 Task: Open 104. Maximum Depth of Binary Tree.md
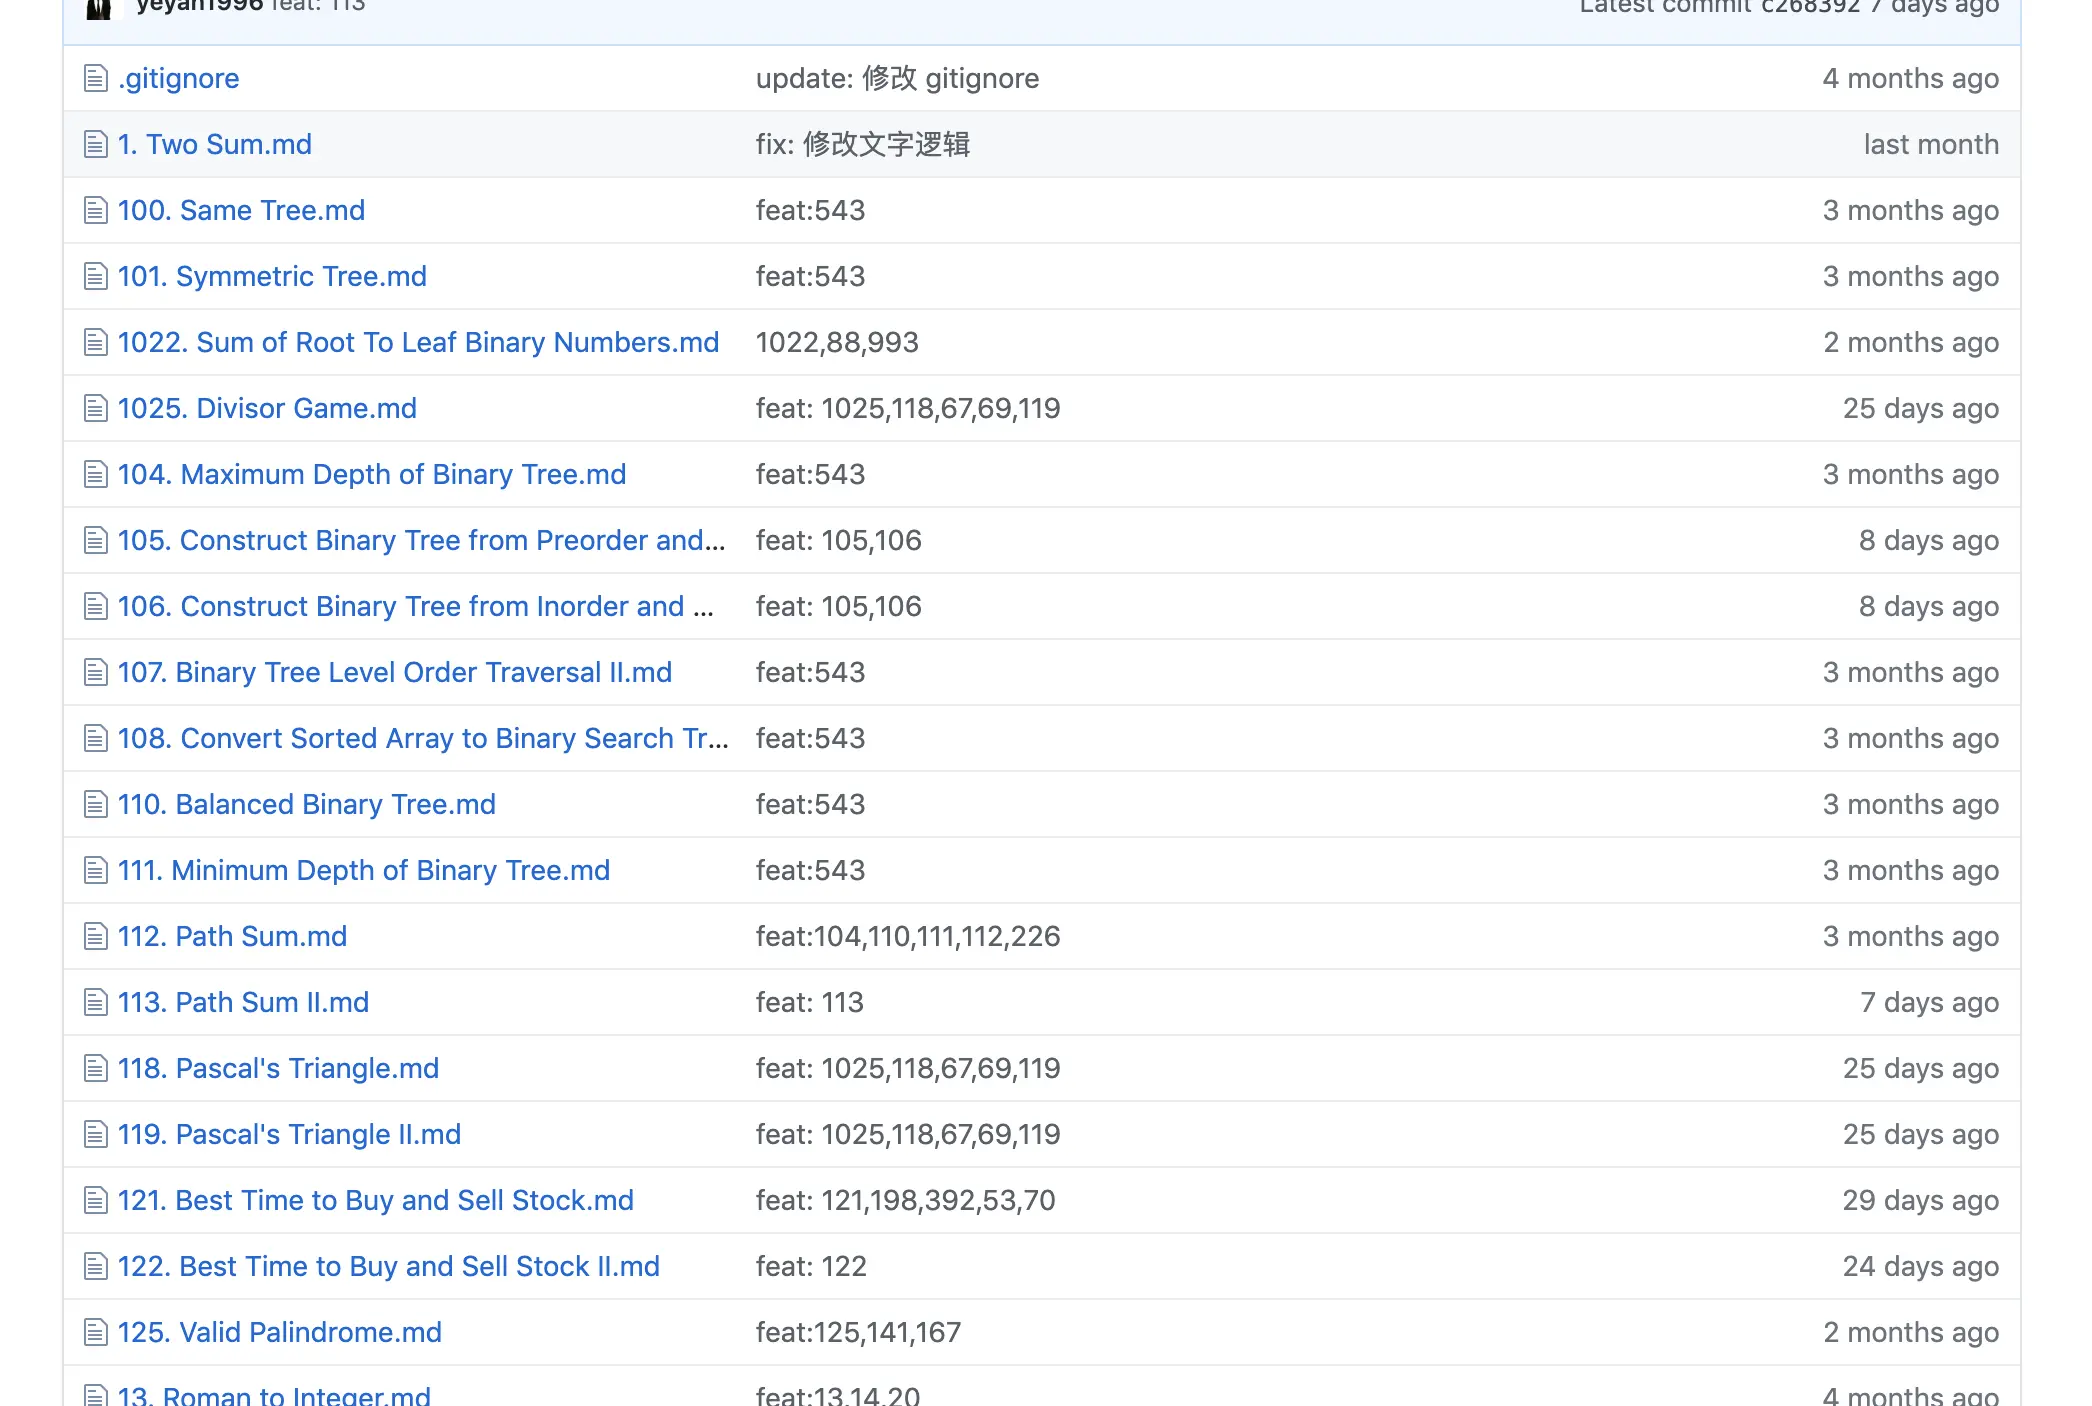372,474
